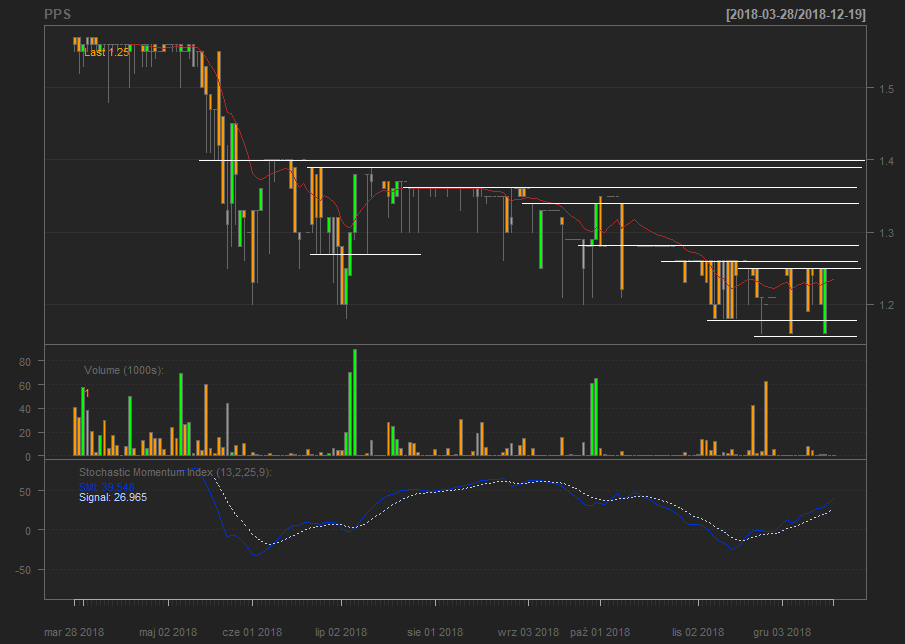Click the 60 volume axis label
This screenshot has width=905, height=644.
tap(25, 385)
